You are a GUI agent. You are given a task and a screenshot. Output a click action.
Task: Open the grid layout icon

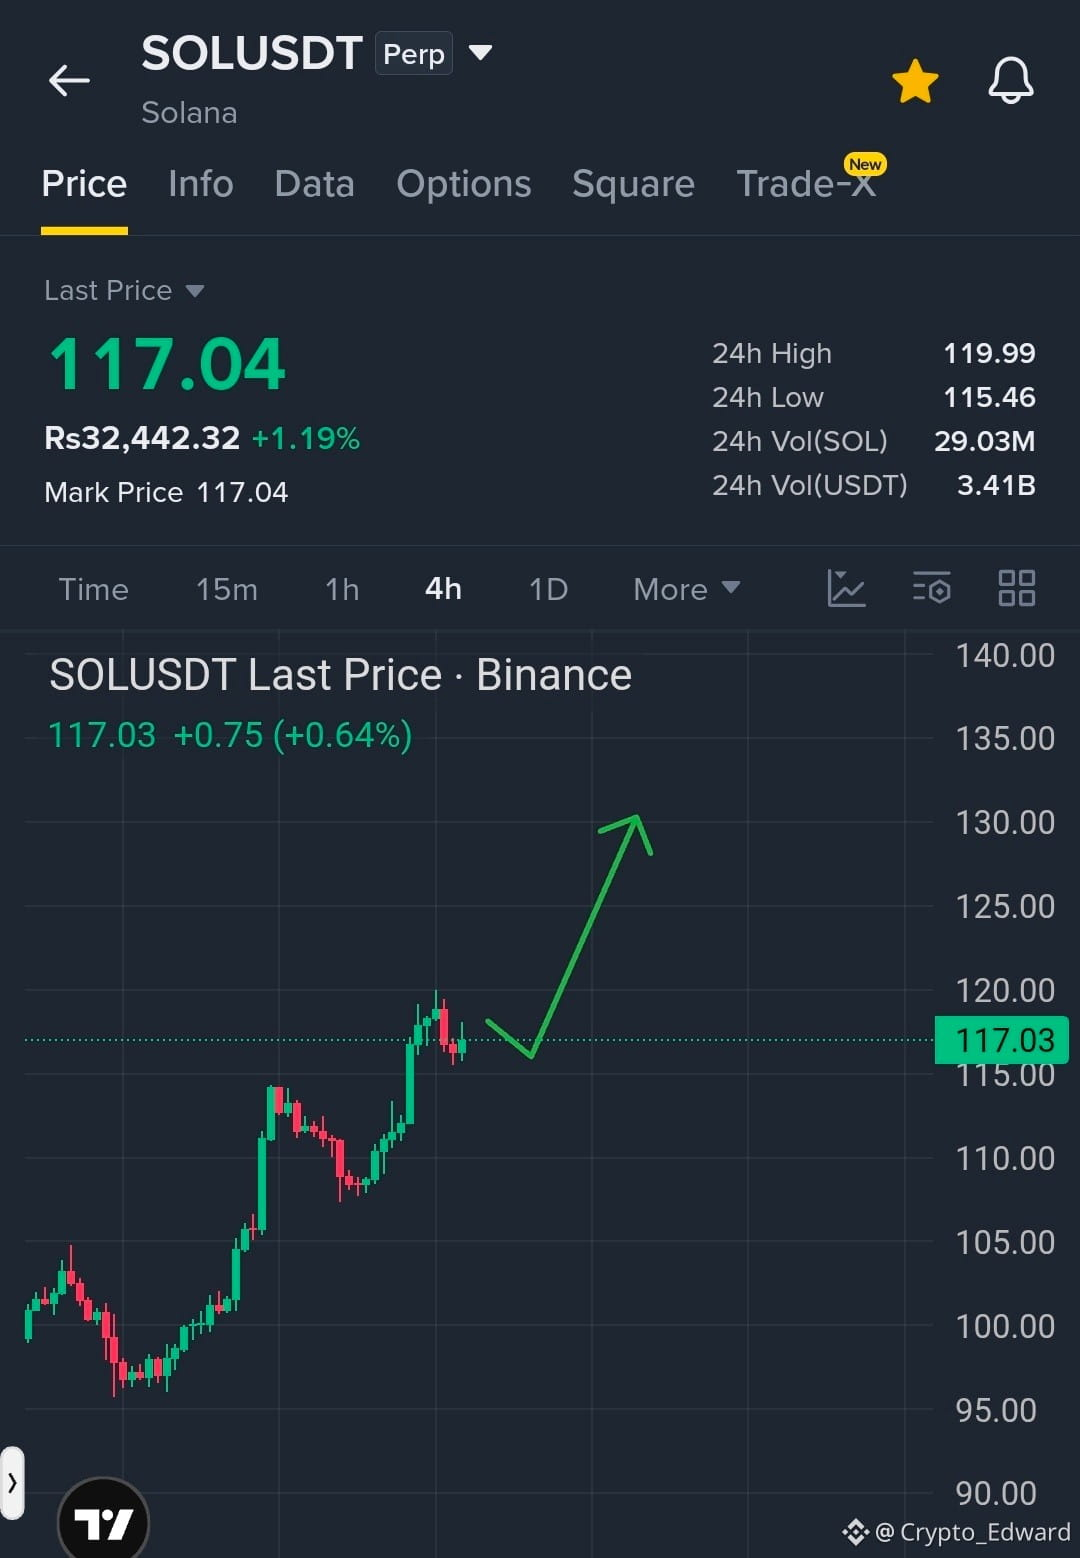tap(1017, 588)
